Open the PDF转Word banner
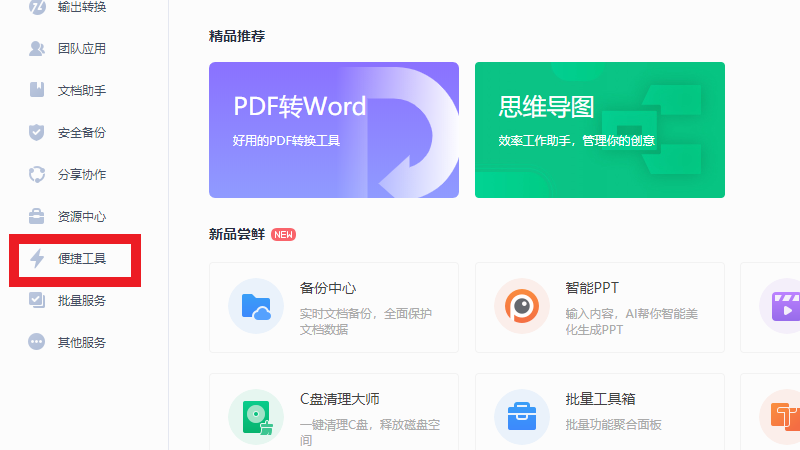The height and width of the screenshot is (450, 800). pyautogui.click(x=334, y=130)
